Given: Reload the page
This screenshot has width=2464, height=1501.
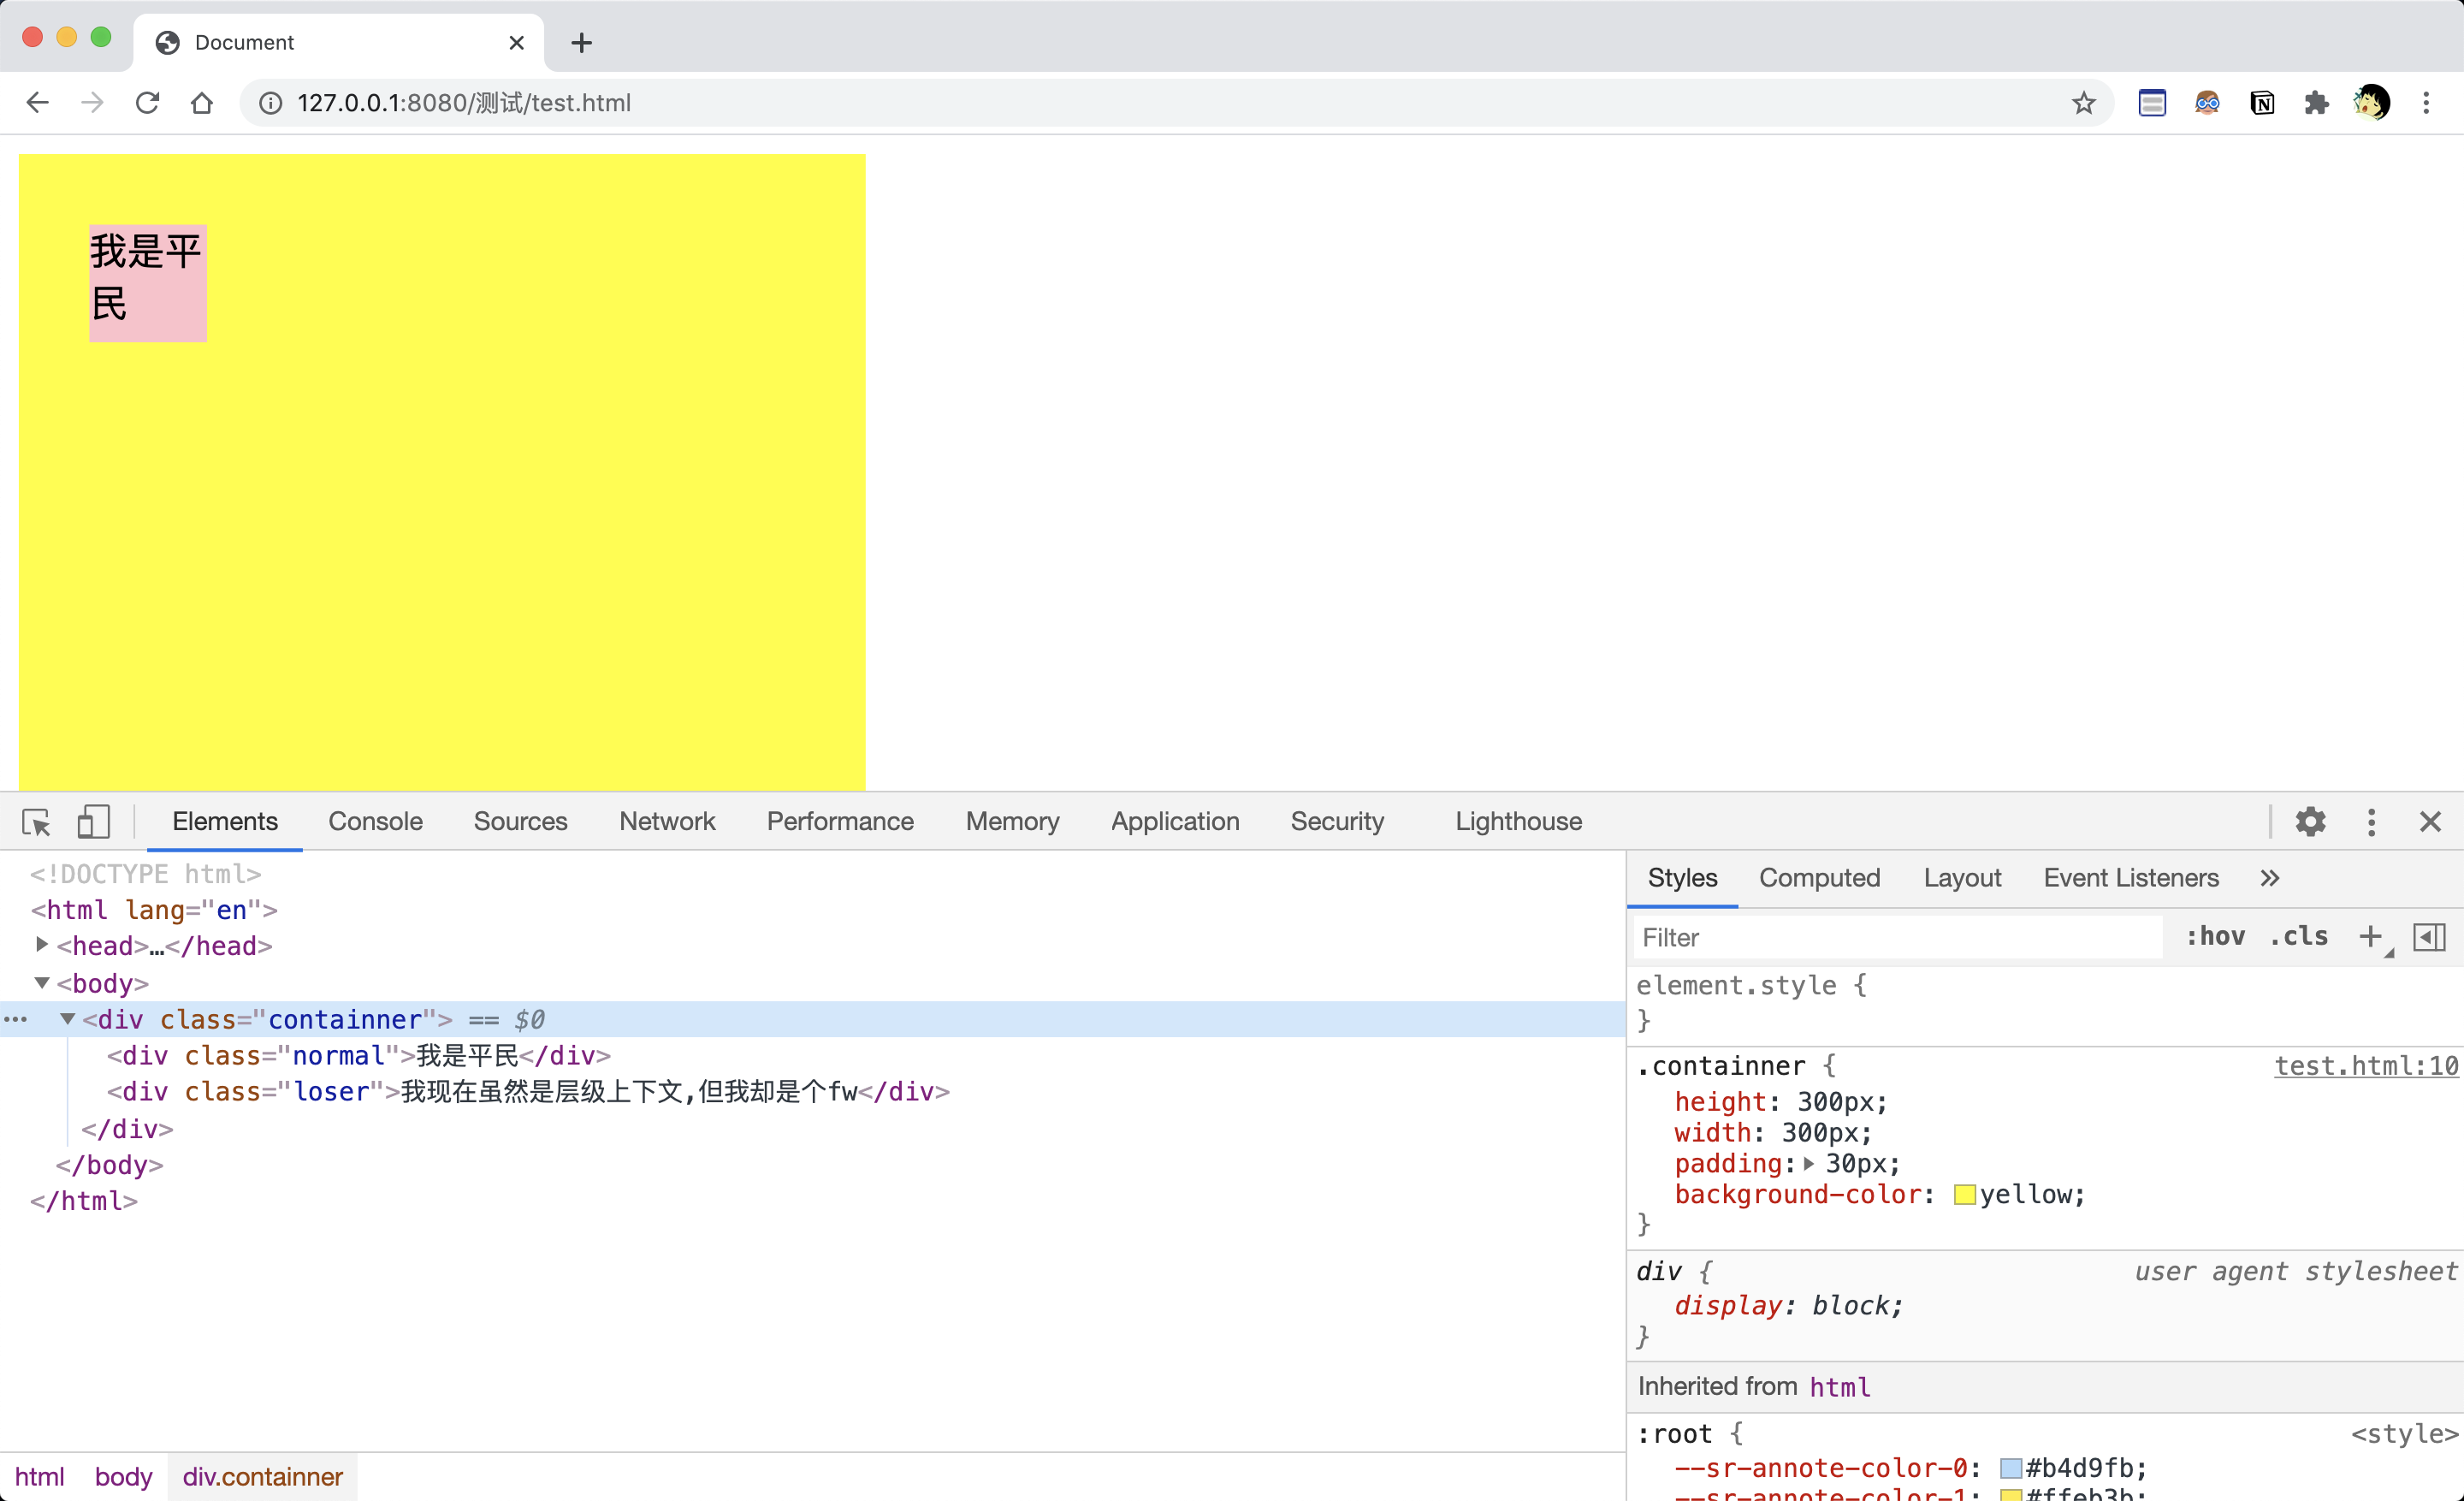Looking at the screenshot, I should 147,103.
